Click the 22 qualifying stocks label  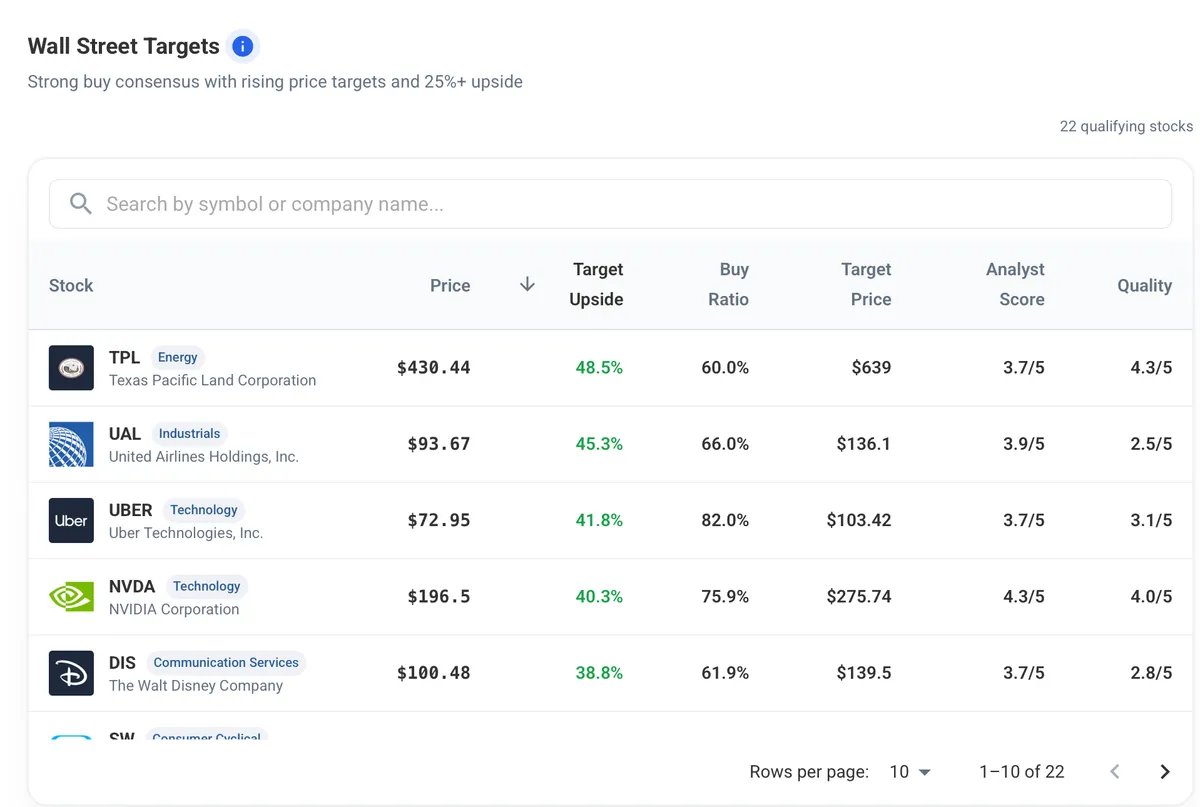pyautogui.click(x=1126, y=127)
